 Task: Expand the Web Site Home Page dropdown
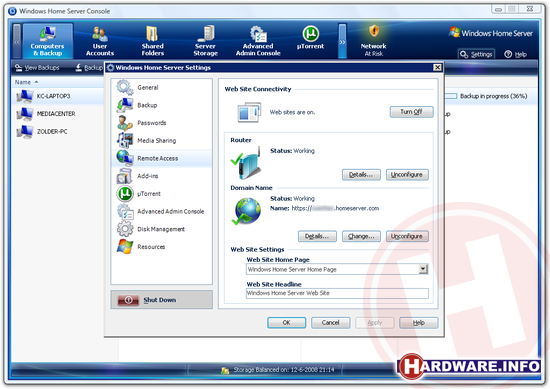[423, 269]
